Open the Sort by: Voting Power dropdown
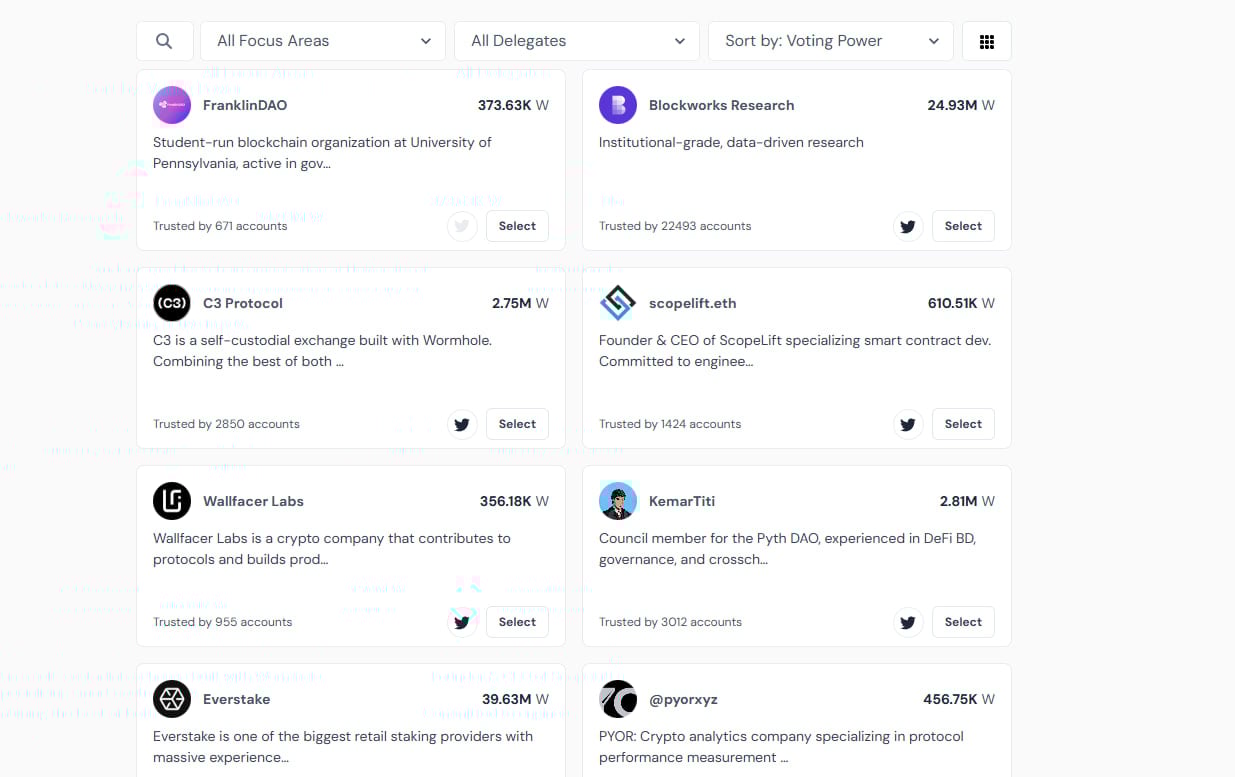The width and height of the screenshot is (1235, 777). pyautogui.click(x=831, y=41)
